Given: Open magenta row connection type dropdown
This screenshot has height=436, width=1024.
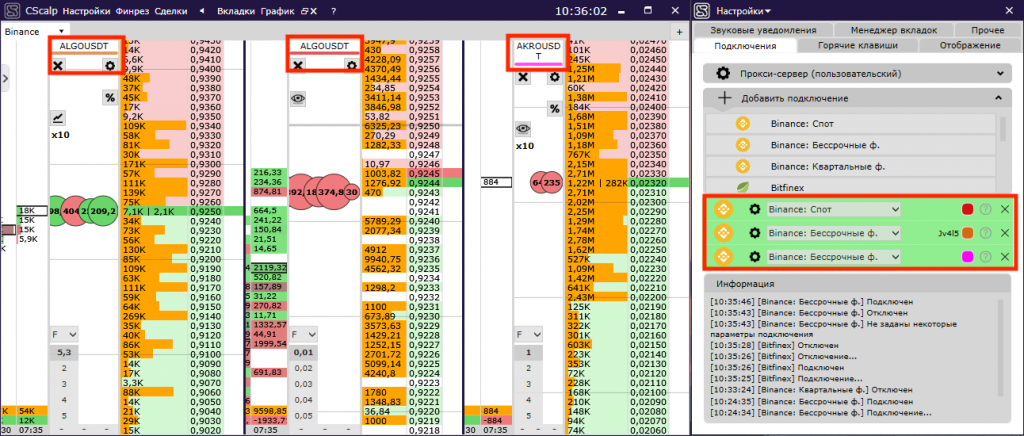Looking at the screenshot, I should tap(833, 257).
